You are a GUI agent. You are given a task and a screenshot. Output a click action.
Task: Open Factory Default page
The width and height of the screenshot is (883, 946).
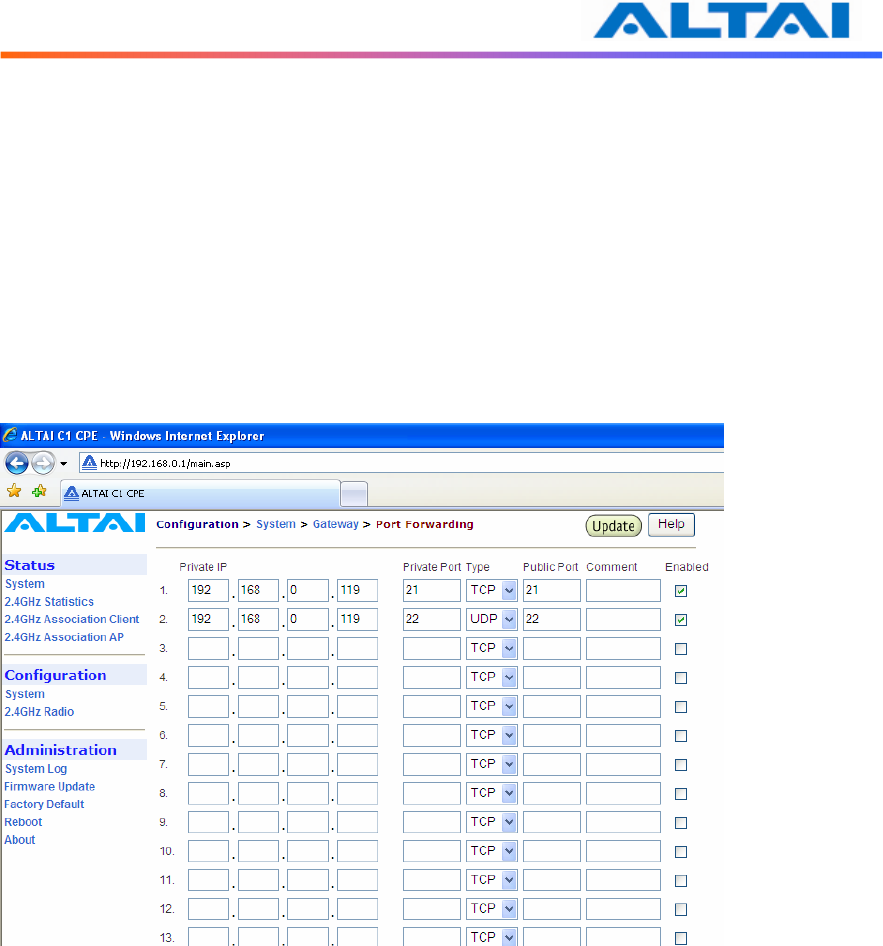(44, 804)
